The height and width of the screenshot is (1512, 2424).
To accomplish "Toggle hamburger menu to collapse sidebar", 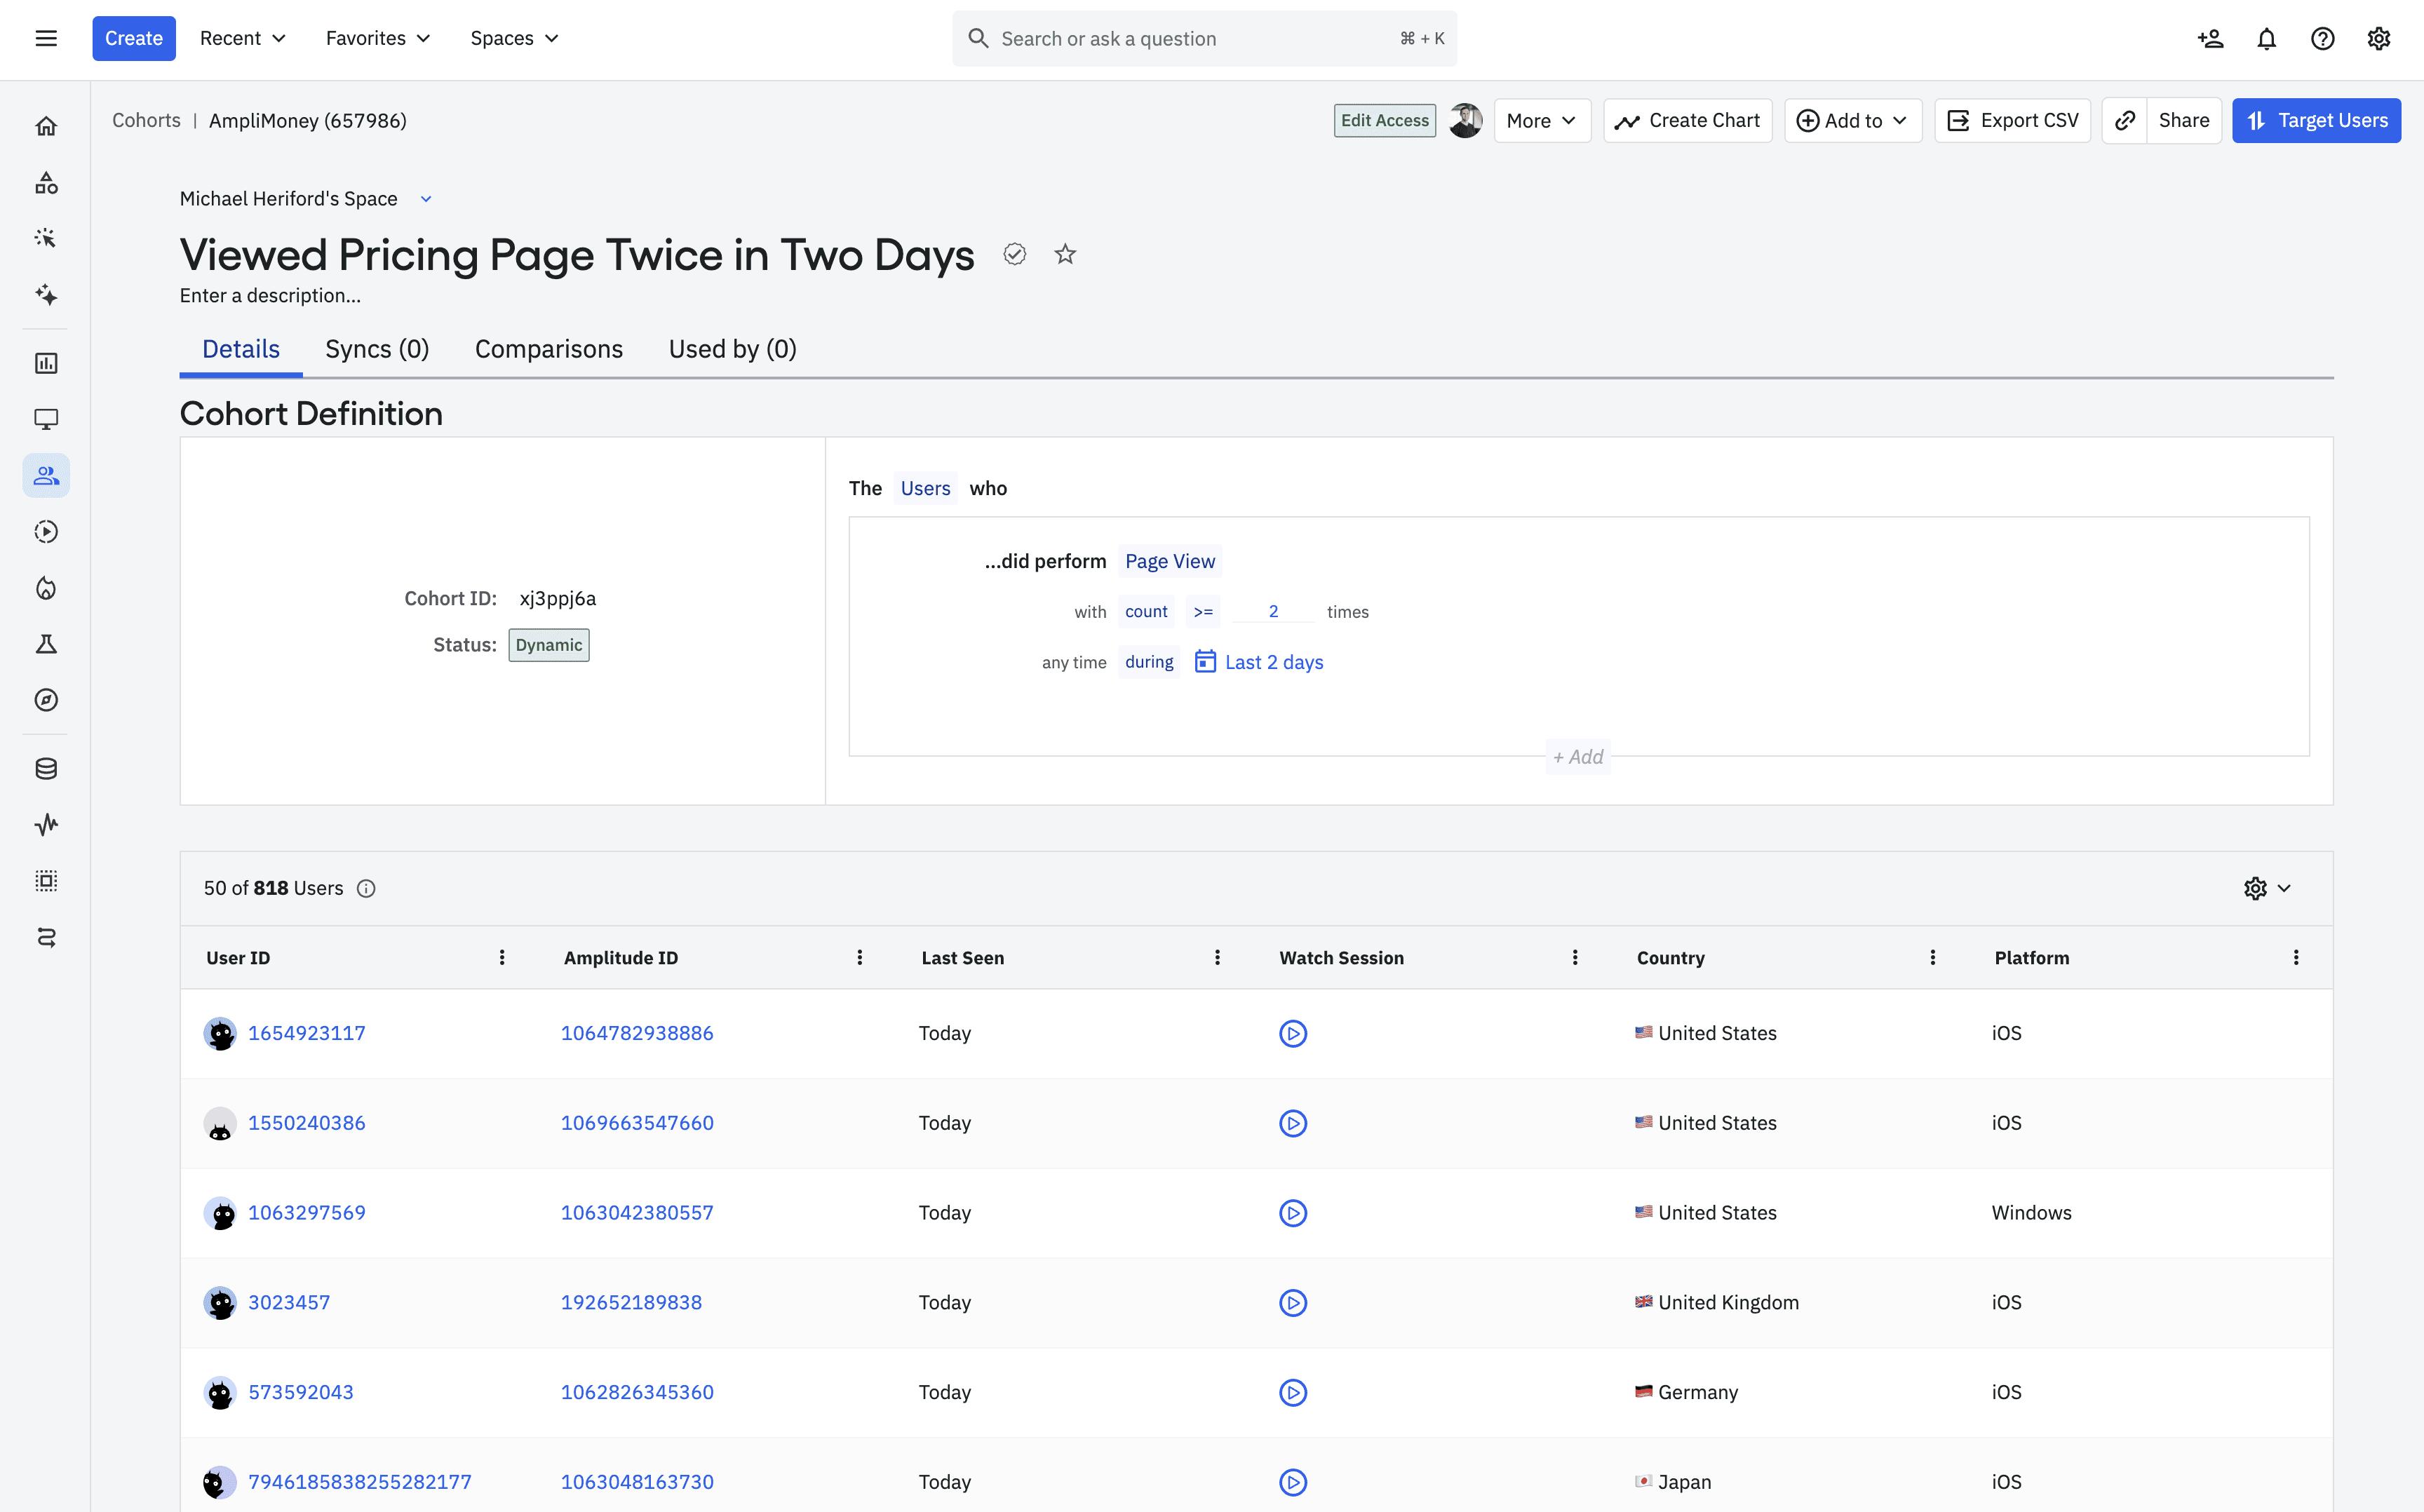I will (46, 39).
